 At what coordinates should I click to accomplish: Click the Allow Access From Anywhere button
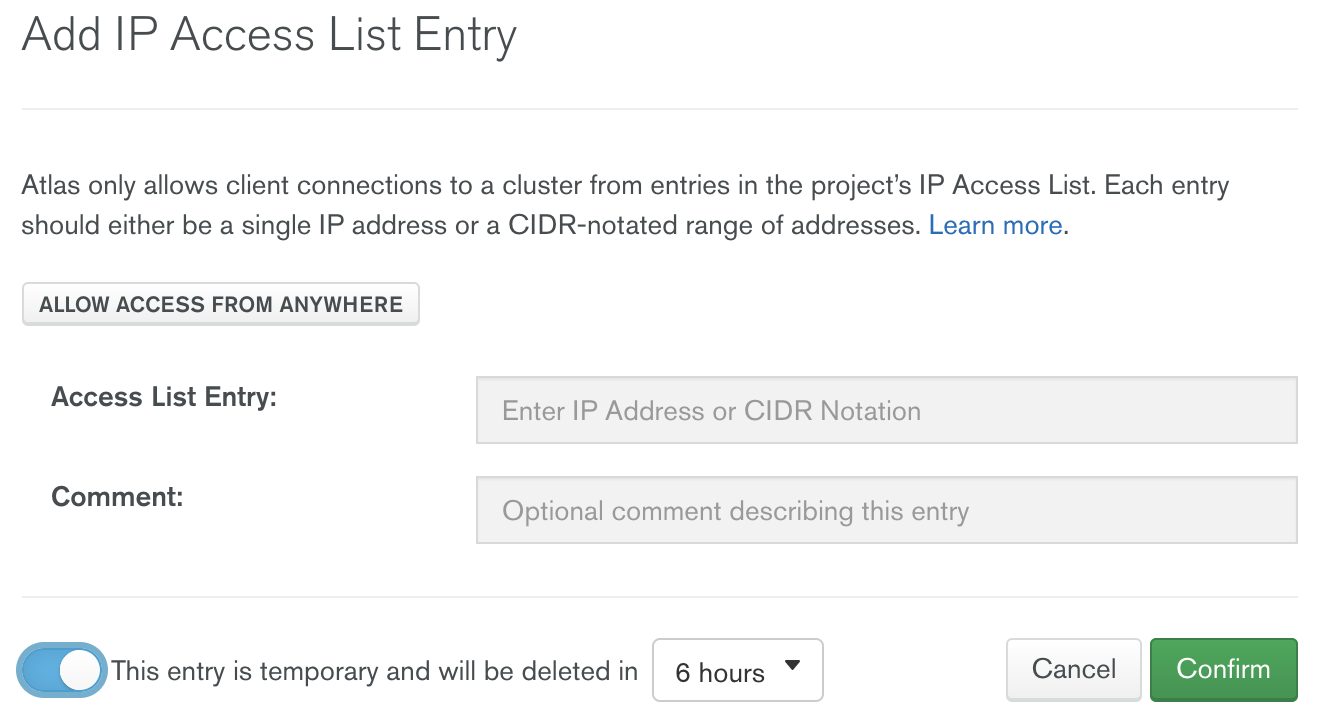(x=221, y=305)
